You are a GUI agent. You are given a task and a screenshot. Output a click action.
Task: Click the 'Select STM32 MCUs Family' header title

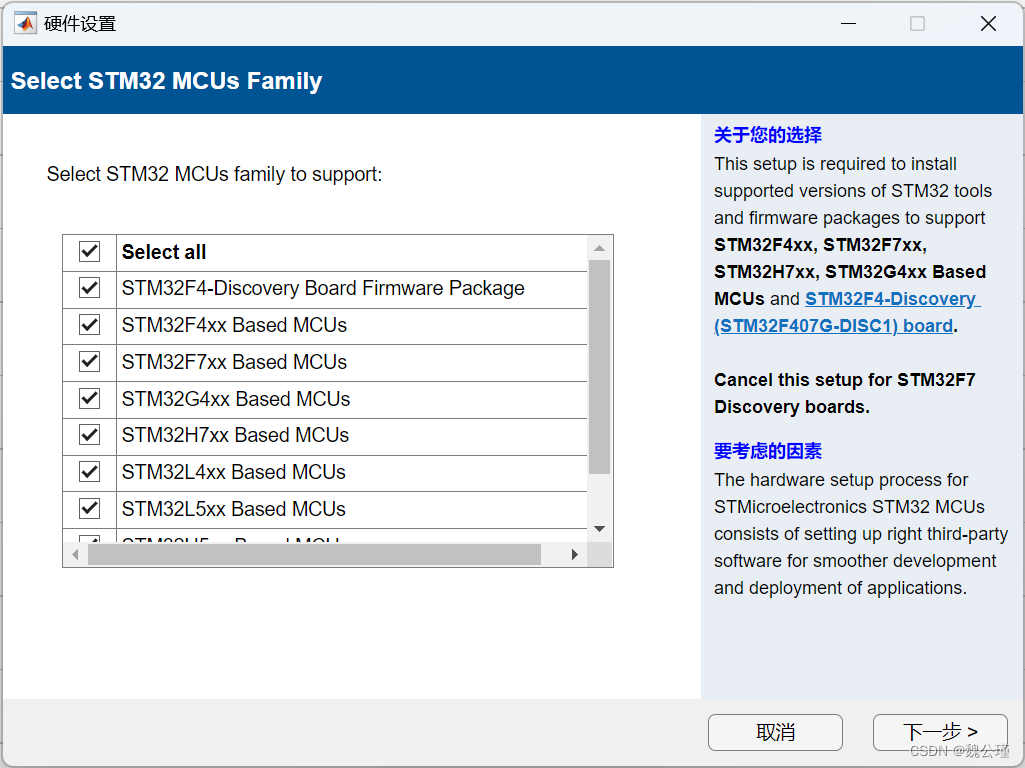[x=167, y=81]
